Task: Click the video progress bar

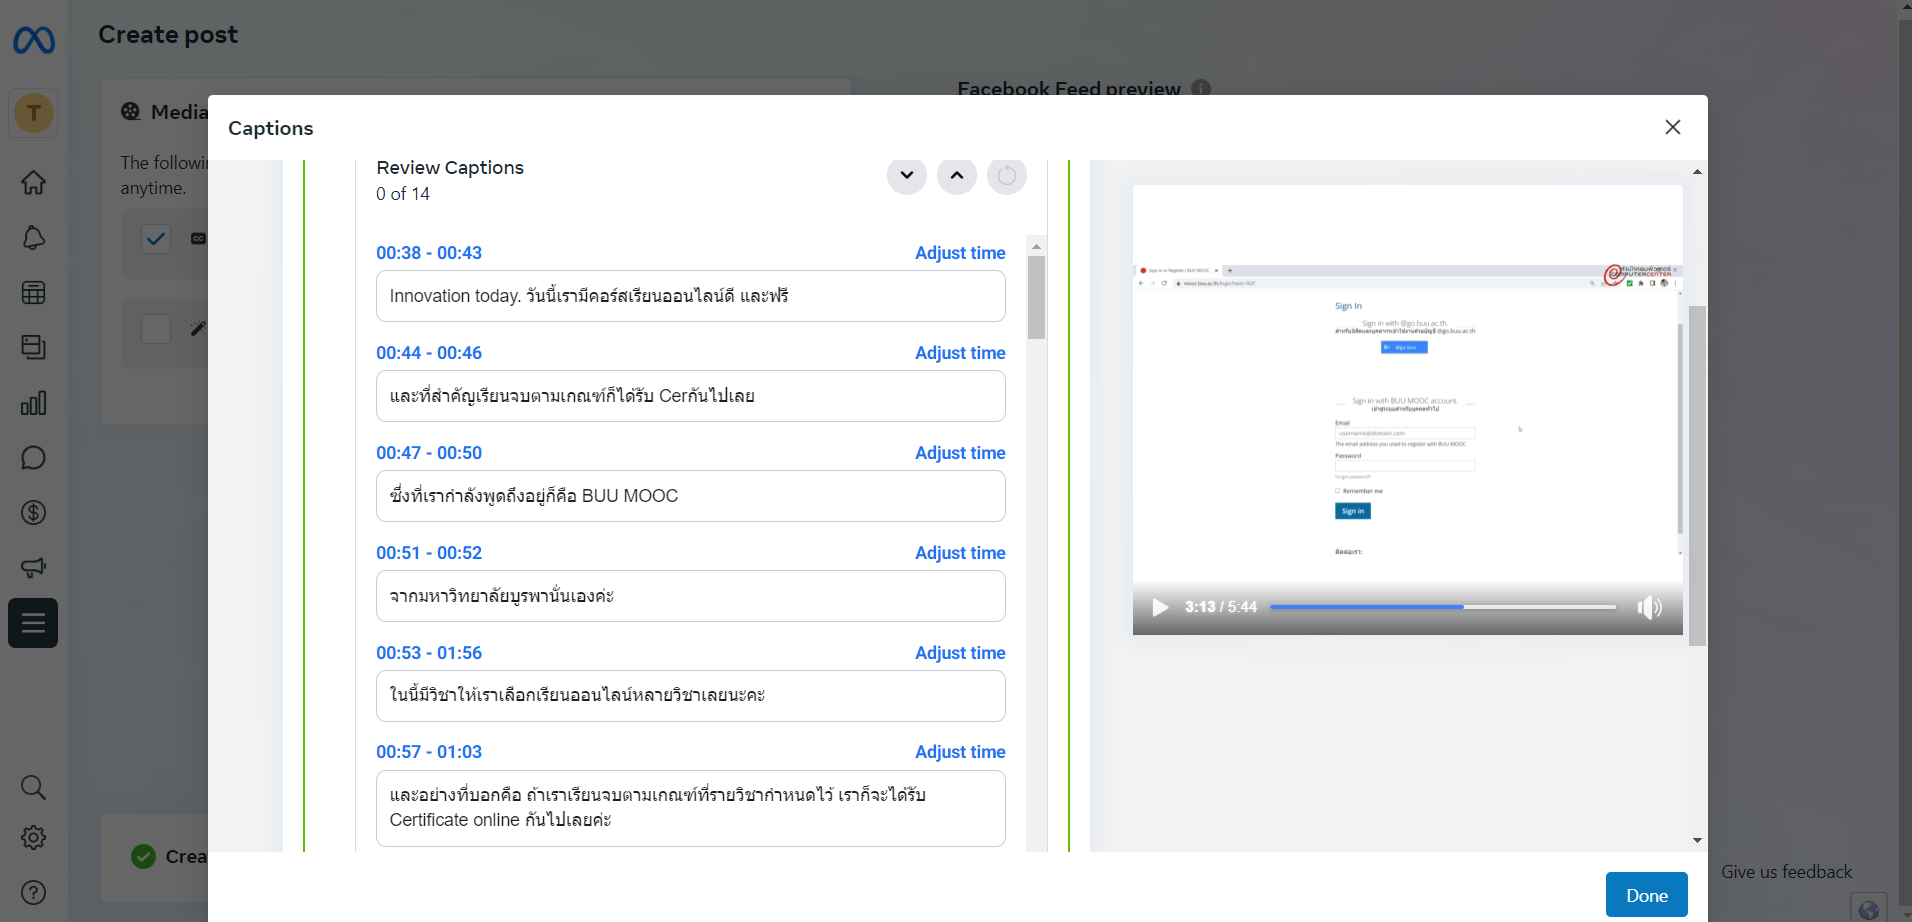Action: pos(1442,607)
